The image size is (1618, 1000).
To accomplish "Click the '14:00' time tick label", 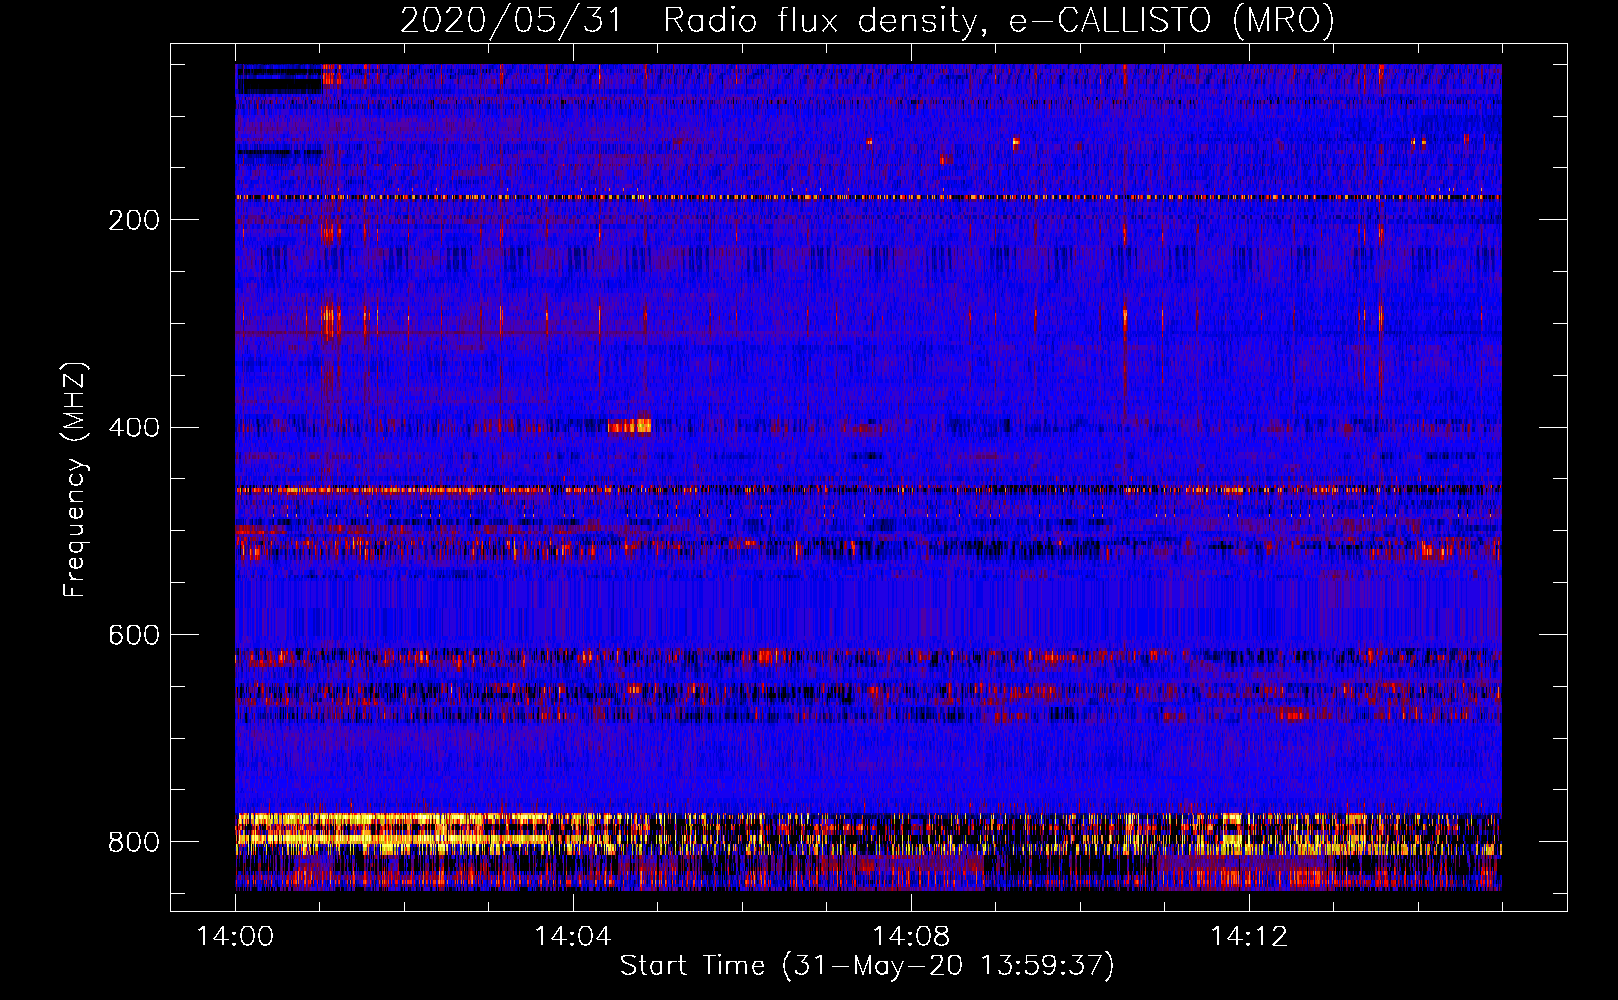I will tap(235, 937).
